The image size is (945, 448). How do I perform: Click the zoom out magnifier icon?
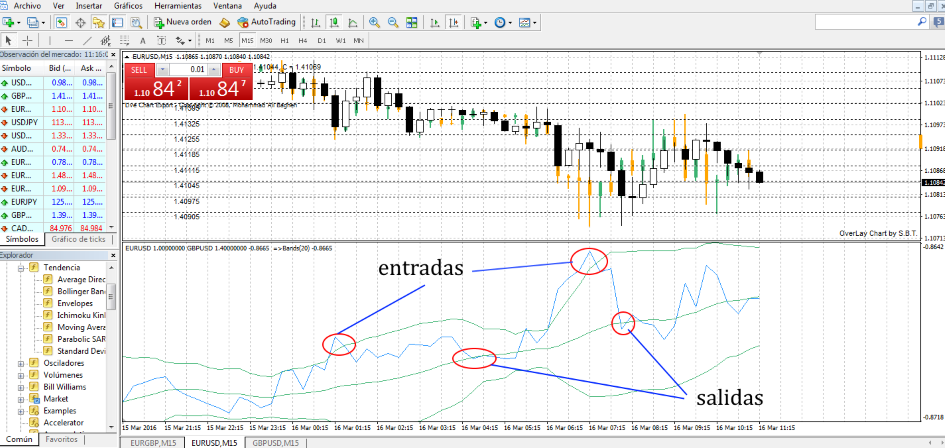click(391, 22)
